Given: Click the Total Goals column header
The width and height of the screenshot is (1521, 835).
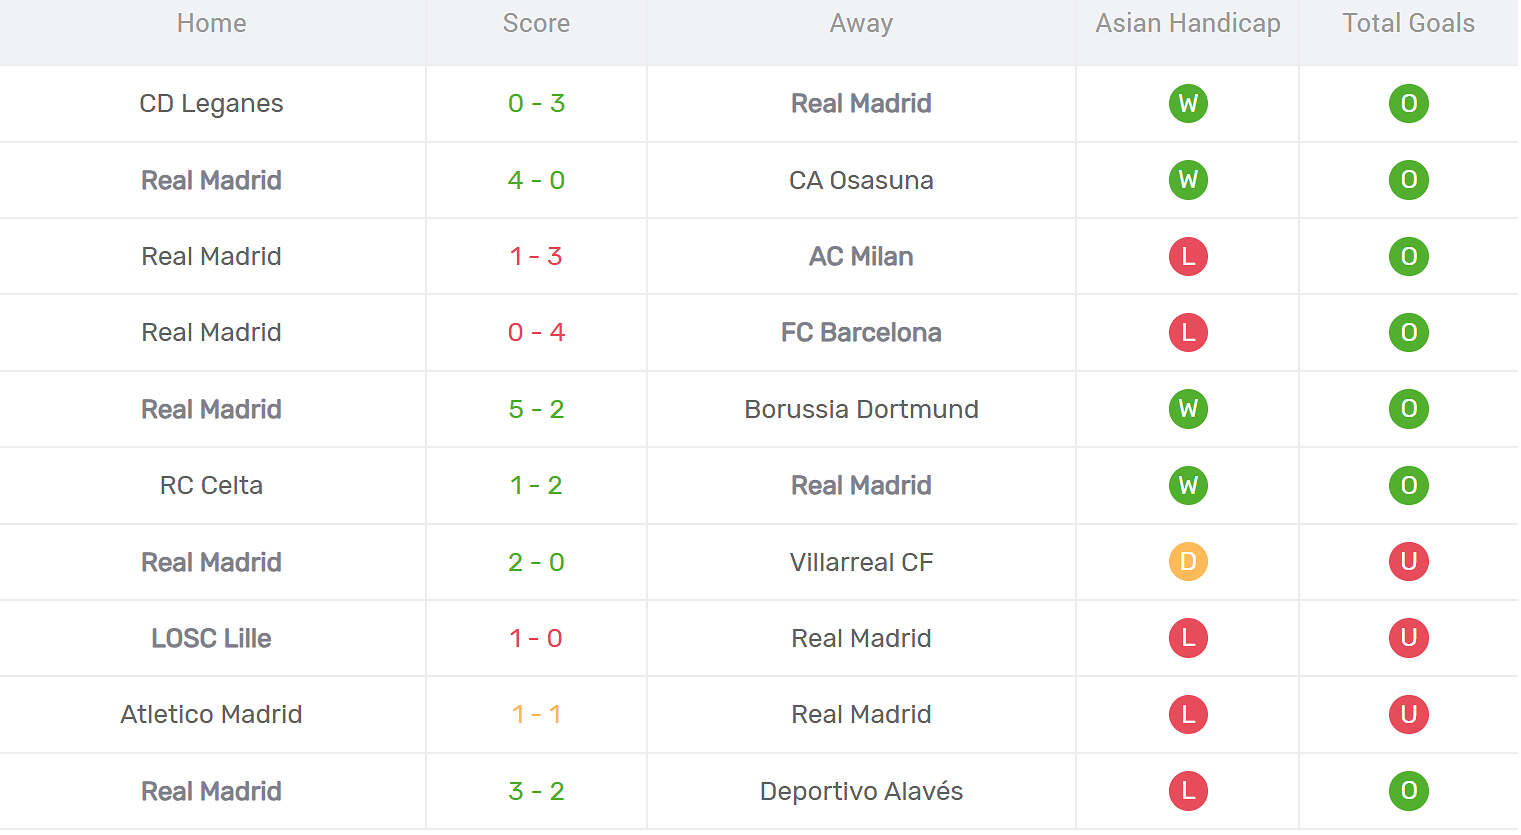Looking at the screenshot, I should (x=1408, y=22).
